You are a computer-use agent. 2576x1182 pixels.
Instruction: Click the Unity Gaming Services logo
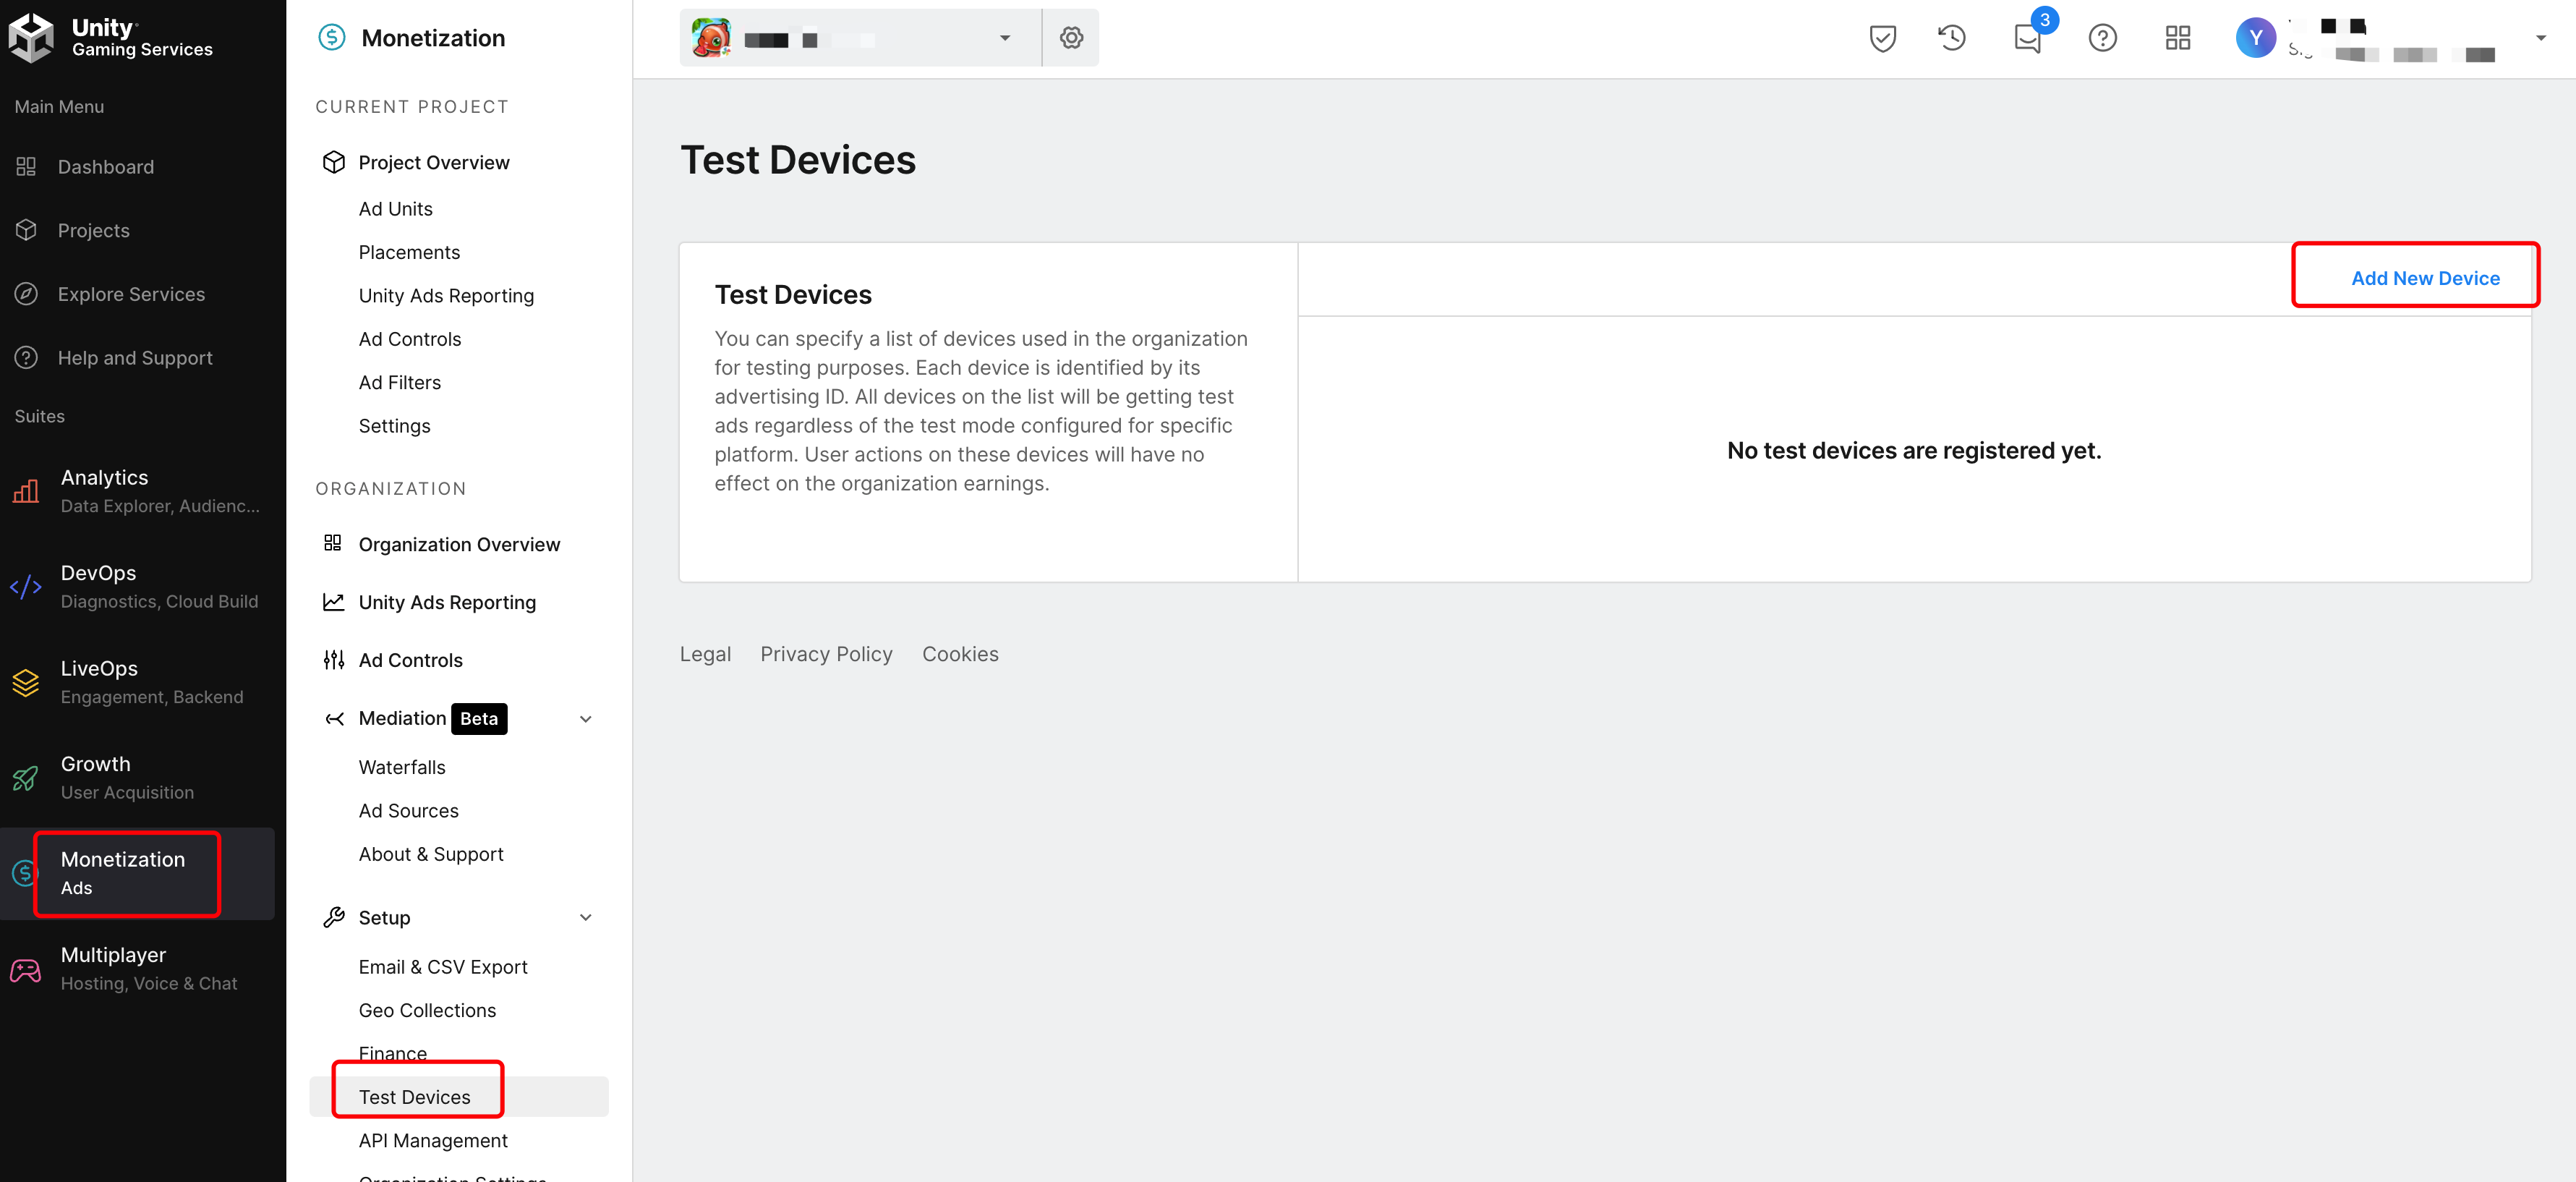[x=111, y=37]
